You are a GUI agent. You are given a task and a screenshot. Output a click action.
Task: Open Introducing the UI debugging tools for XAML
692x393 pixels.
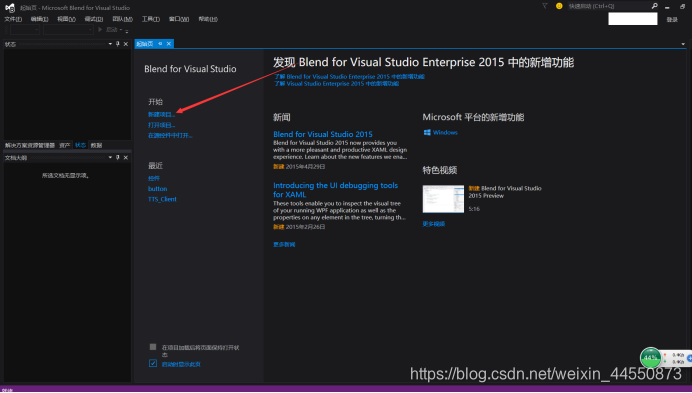pyautogui.click(x=335, y=189)
